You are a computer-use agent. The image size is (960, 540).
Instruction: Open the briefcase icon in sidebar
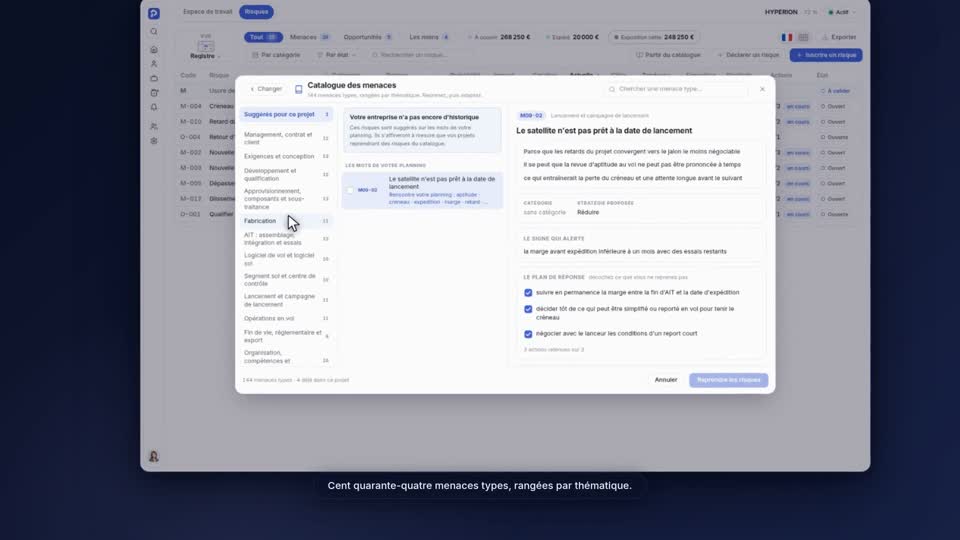click(x=154, y=78)
